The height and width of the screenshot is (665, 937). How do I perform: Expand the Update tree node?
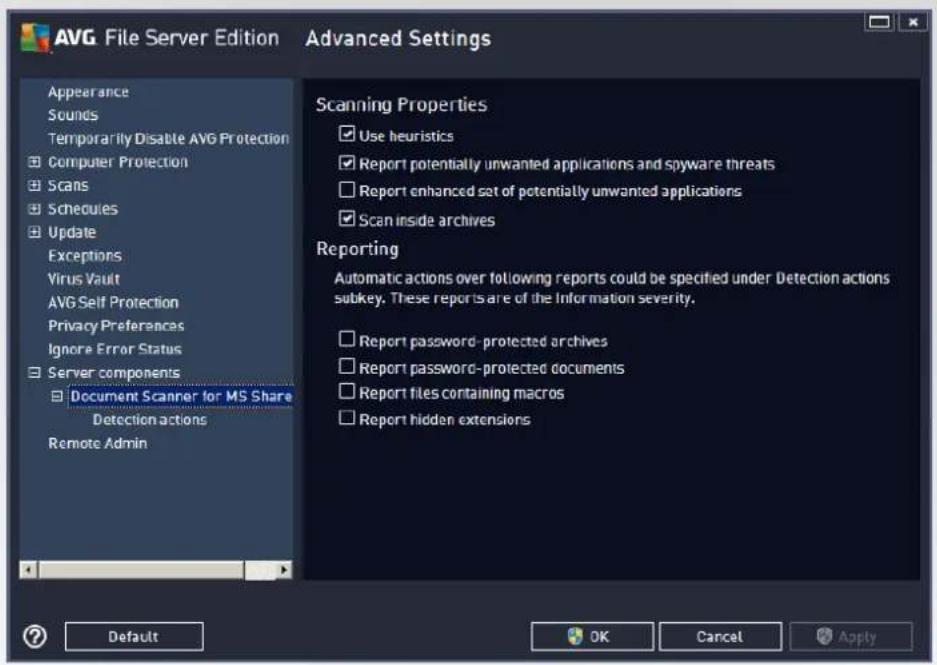(x=35, y=232)
